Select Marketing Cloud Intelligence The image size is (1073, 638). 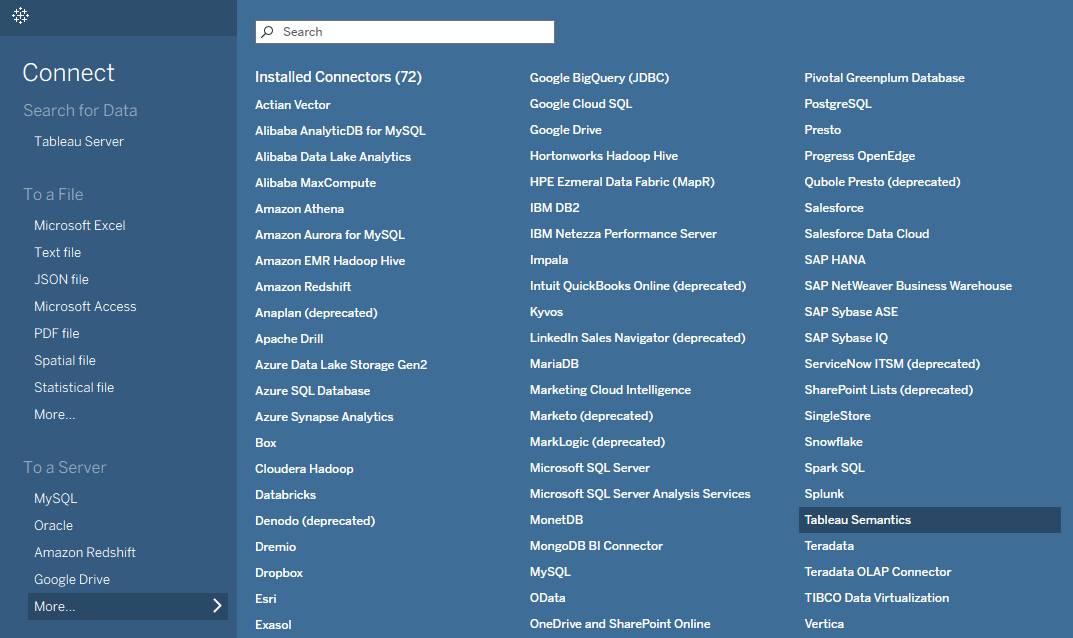pos(610,390)
